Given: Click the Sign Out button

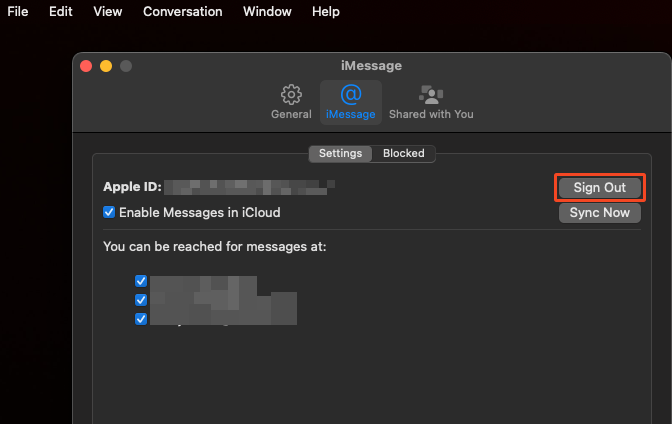Looking at the screenshot, I should point(600,187).
